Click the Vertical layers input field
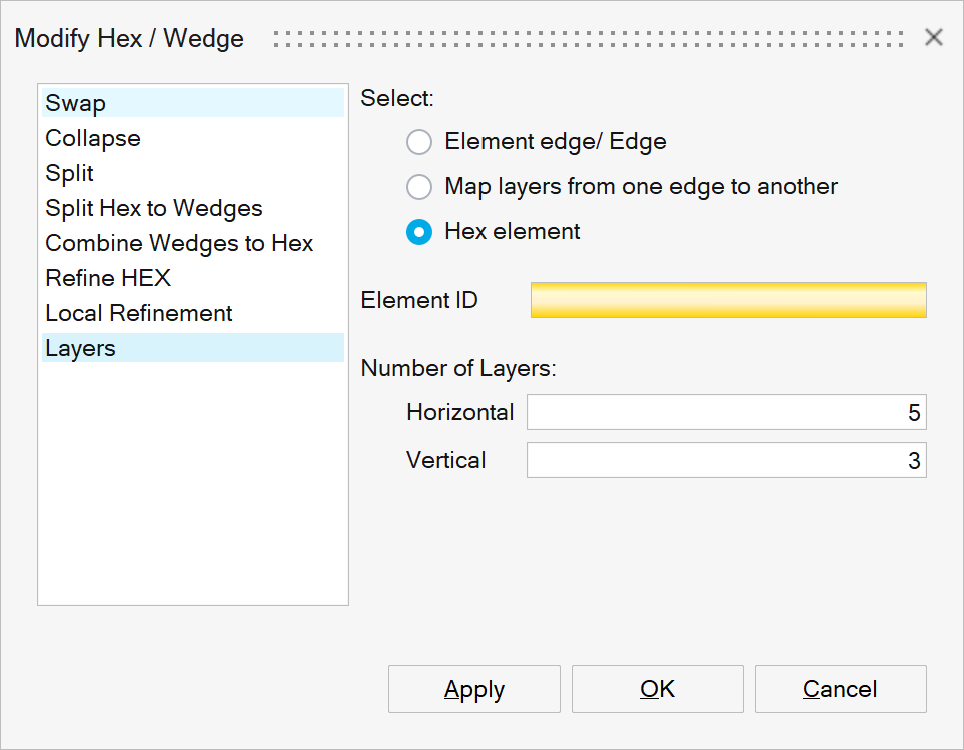This screenshot has height=750, width=964. (726, 460)
